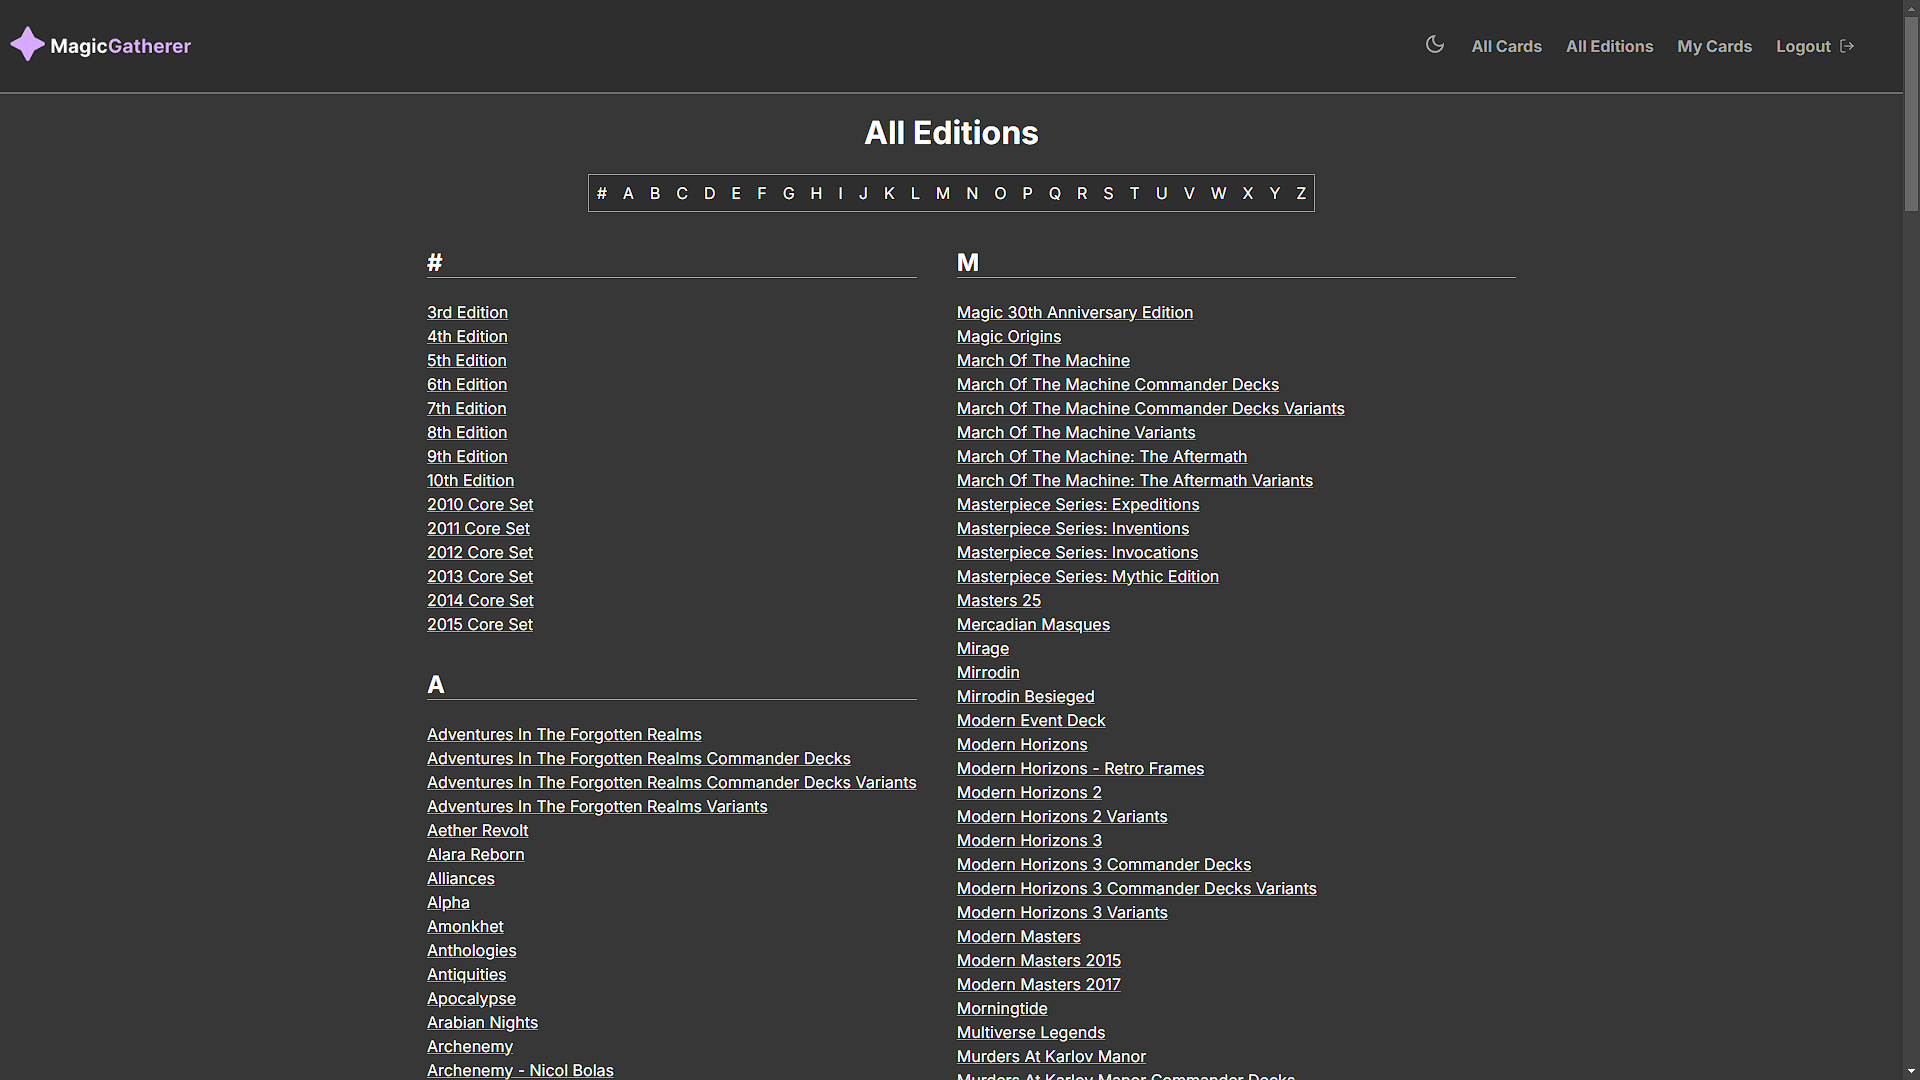Jump to letter H in alphabet bar
1920x1080 pixels.
(816, 194)
